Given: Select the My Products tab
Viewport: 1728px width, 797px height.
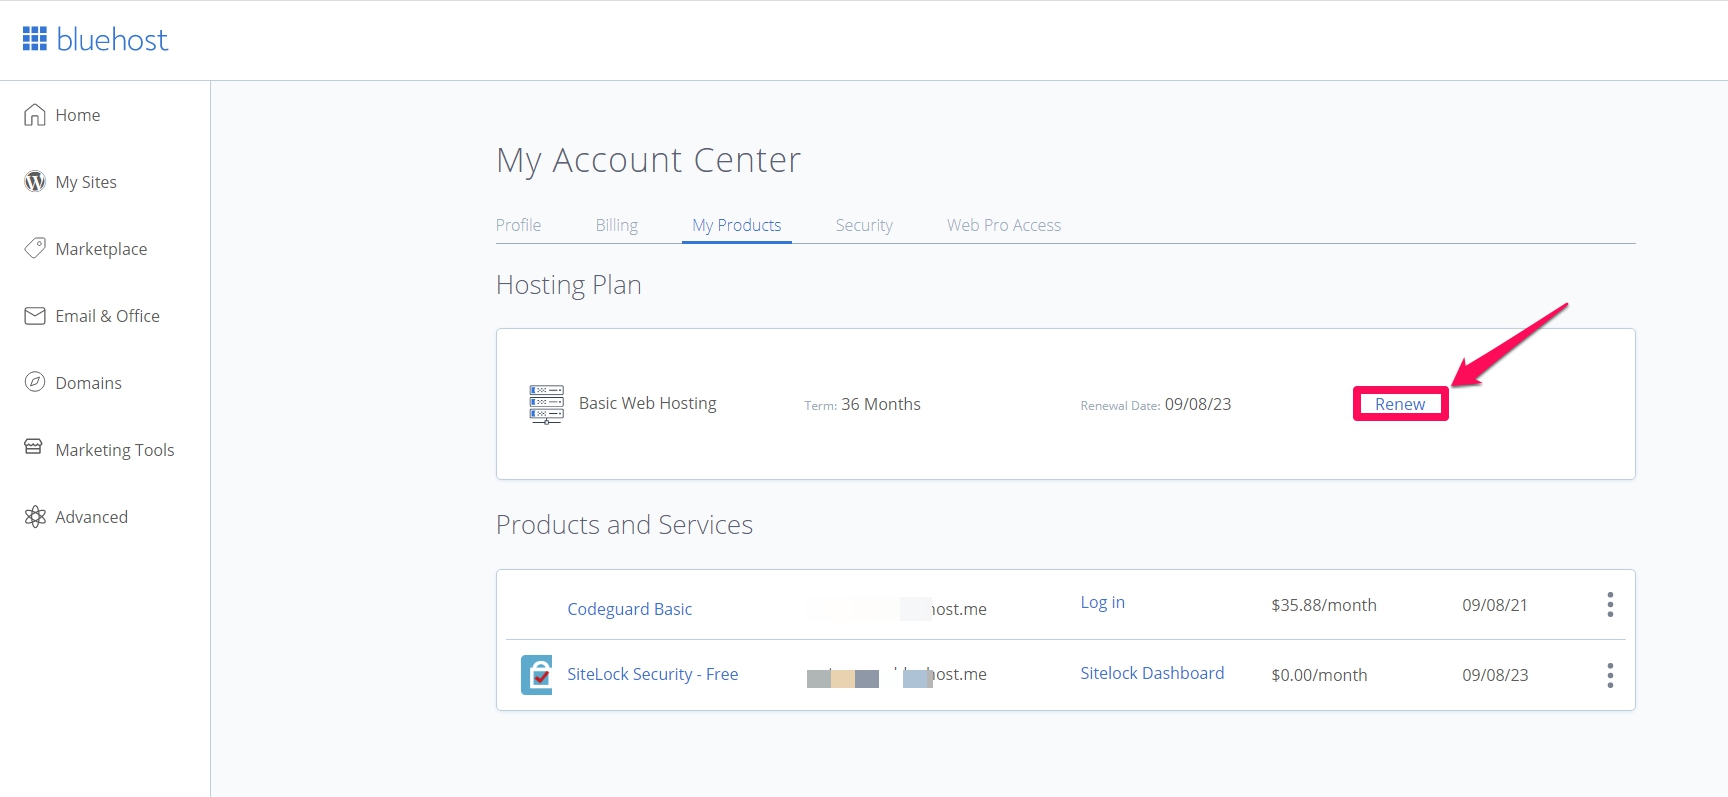Looking at the screenshot, I should pos(736,225).
